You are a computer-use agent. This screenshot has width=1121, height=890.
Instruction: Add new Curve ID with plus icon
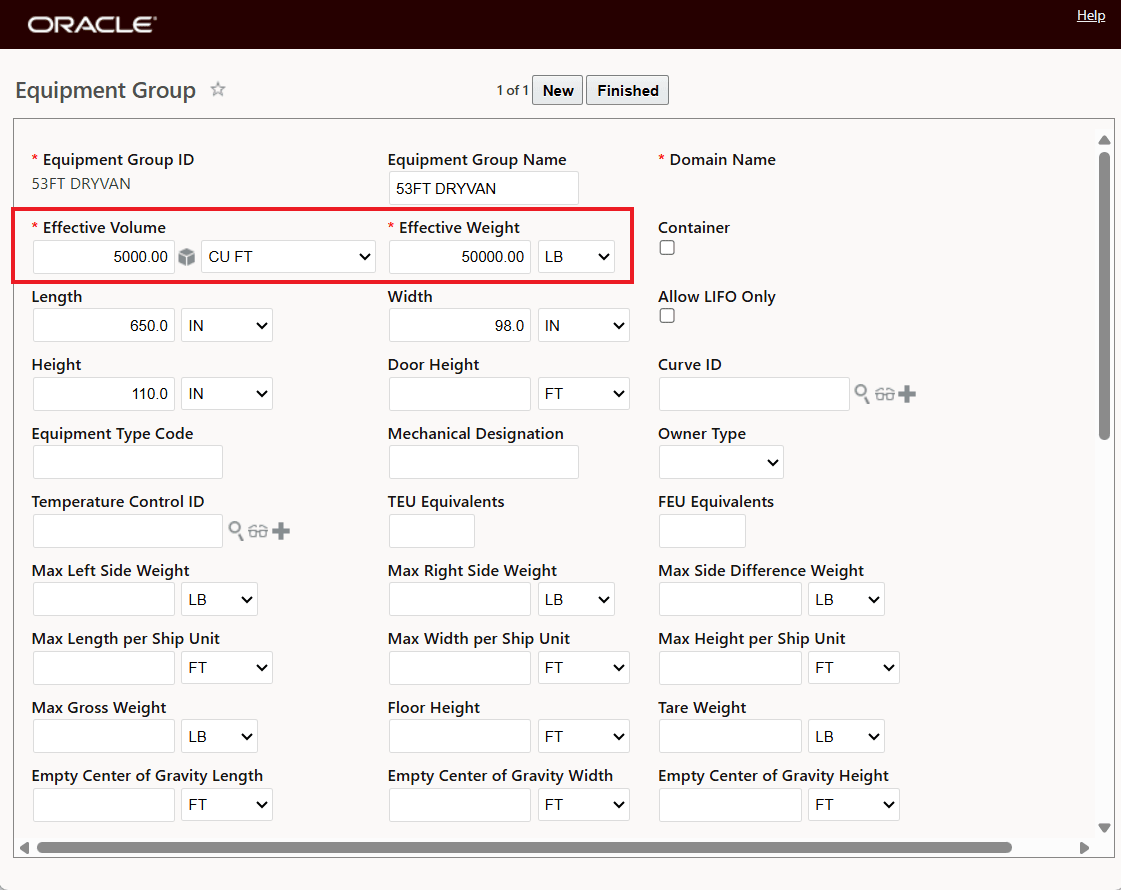pos(907,394)
